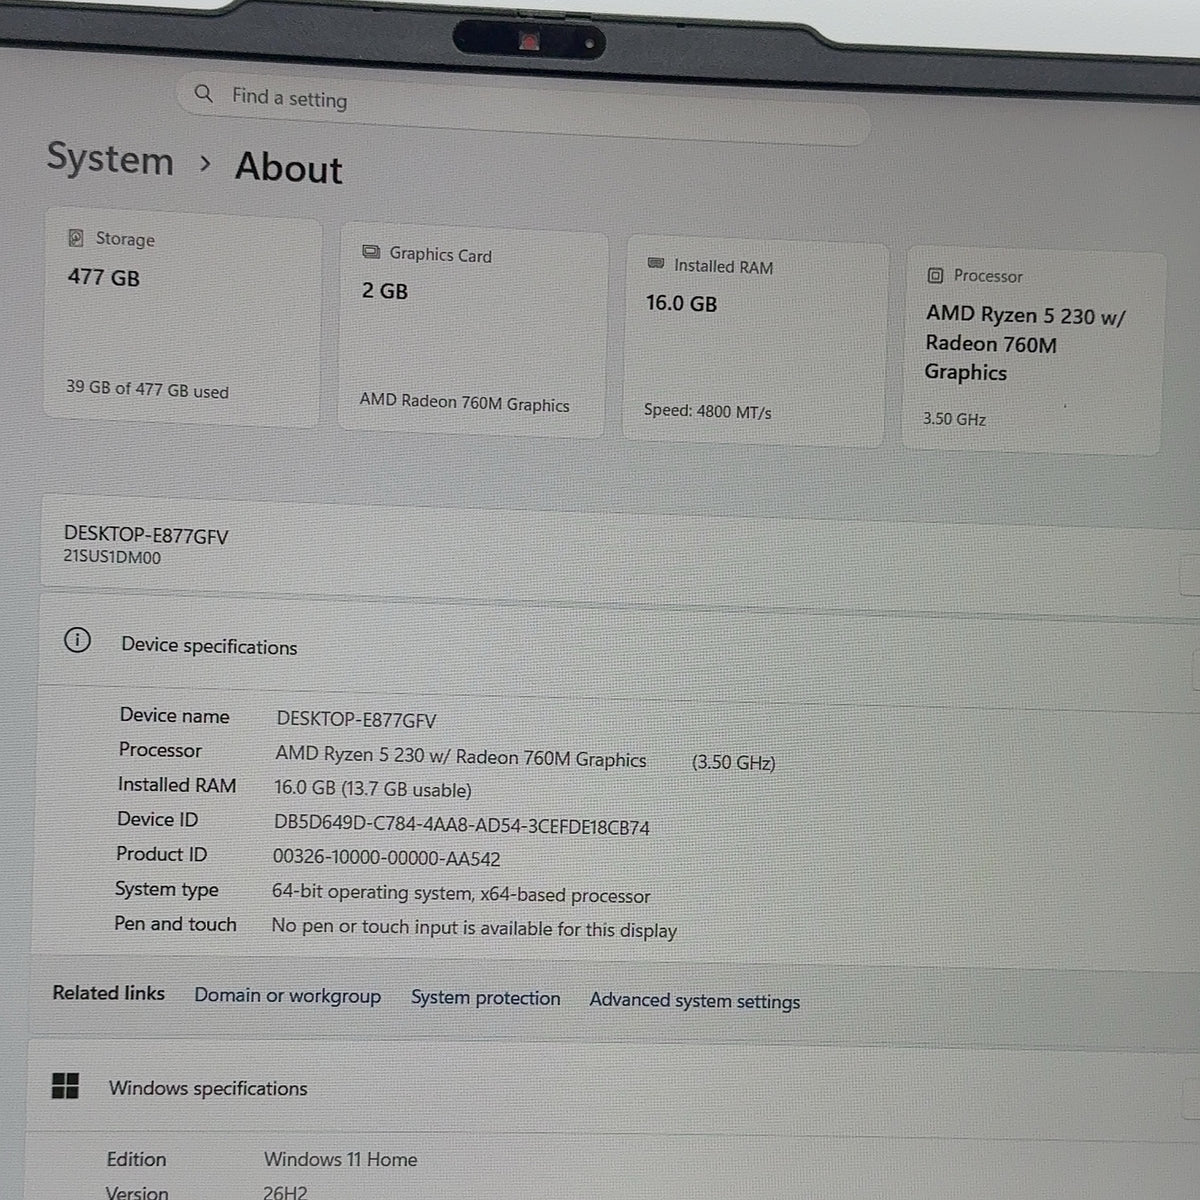The width and height of the screenshot is (1200, 1200).
Task: Open the Domain or workgroup link
Action: 287,996
